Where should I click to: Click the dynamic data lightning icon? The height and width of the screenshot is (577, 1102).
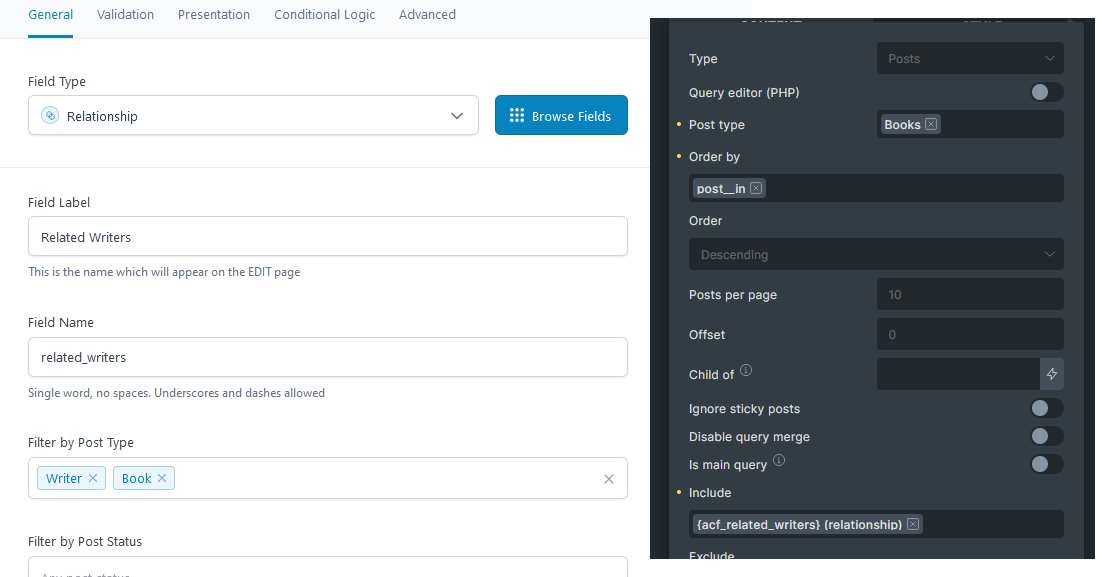tap(1052, 374)
